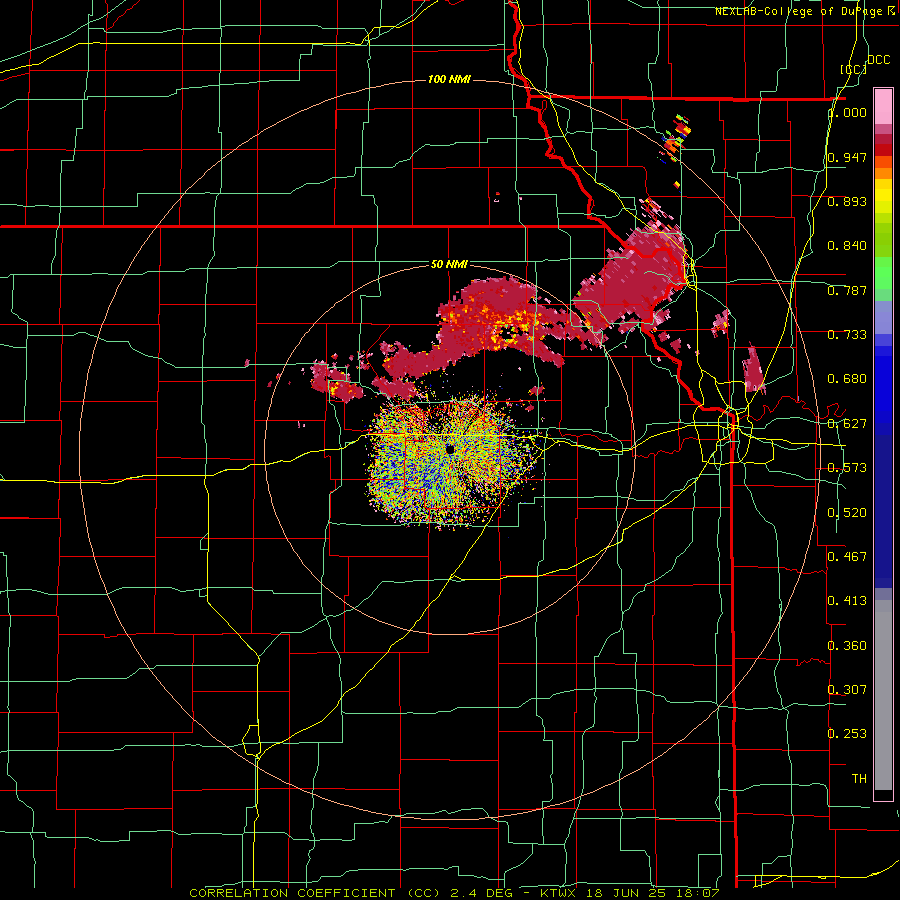The height and width of the screenshot is (900, 900).
Task: Pick the bright green swatch in the color bar
Action: pos(883,273)
